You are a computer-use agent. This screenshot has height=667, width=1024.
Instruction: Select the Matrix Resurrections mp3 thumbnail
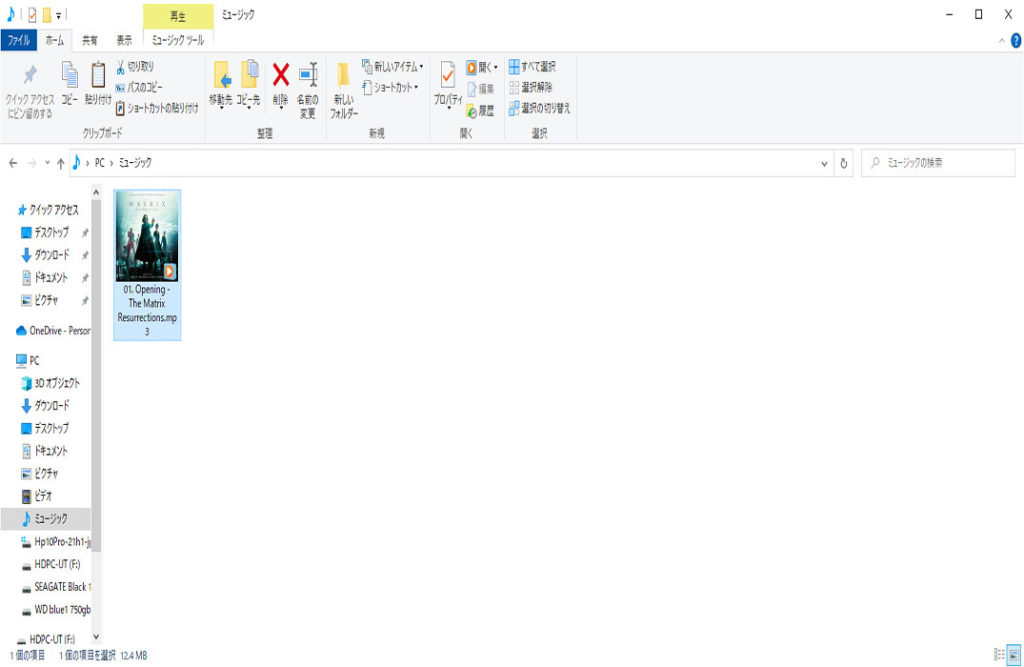(x=147, y=240)
